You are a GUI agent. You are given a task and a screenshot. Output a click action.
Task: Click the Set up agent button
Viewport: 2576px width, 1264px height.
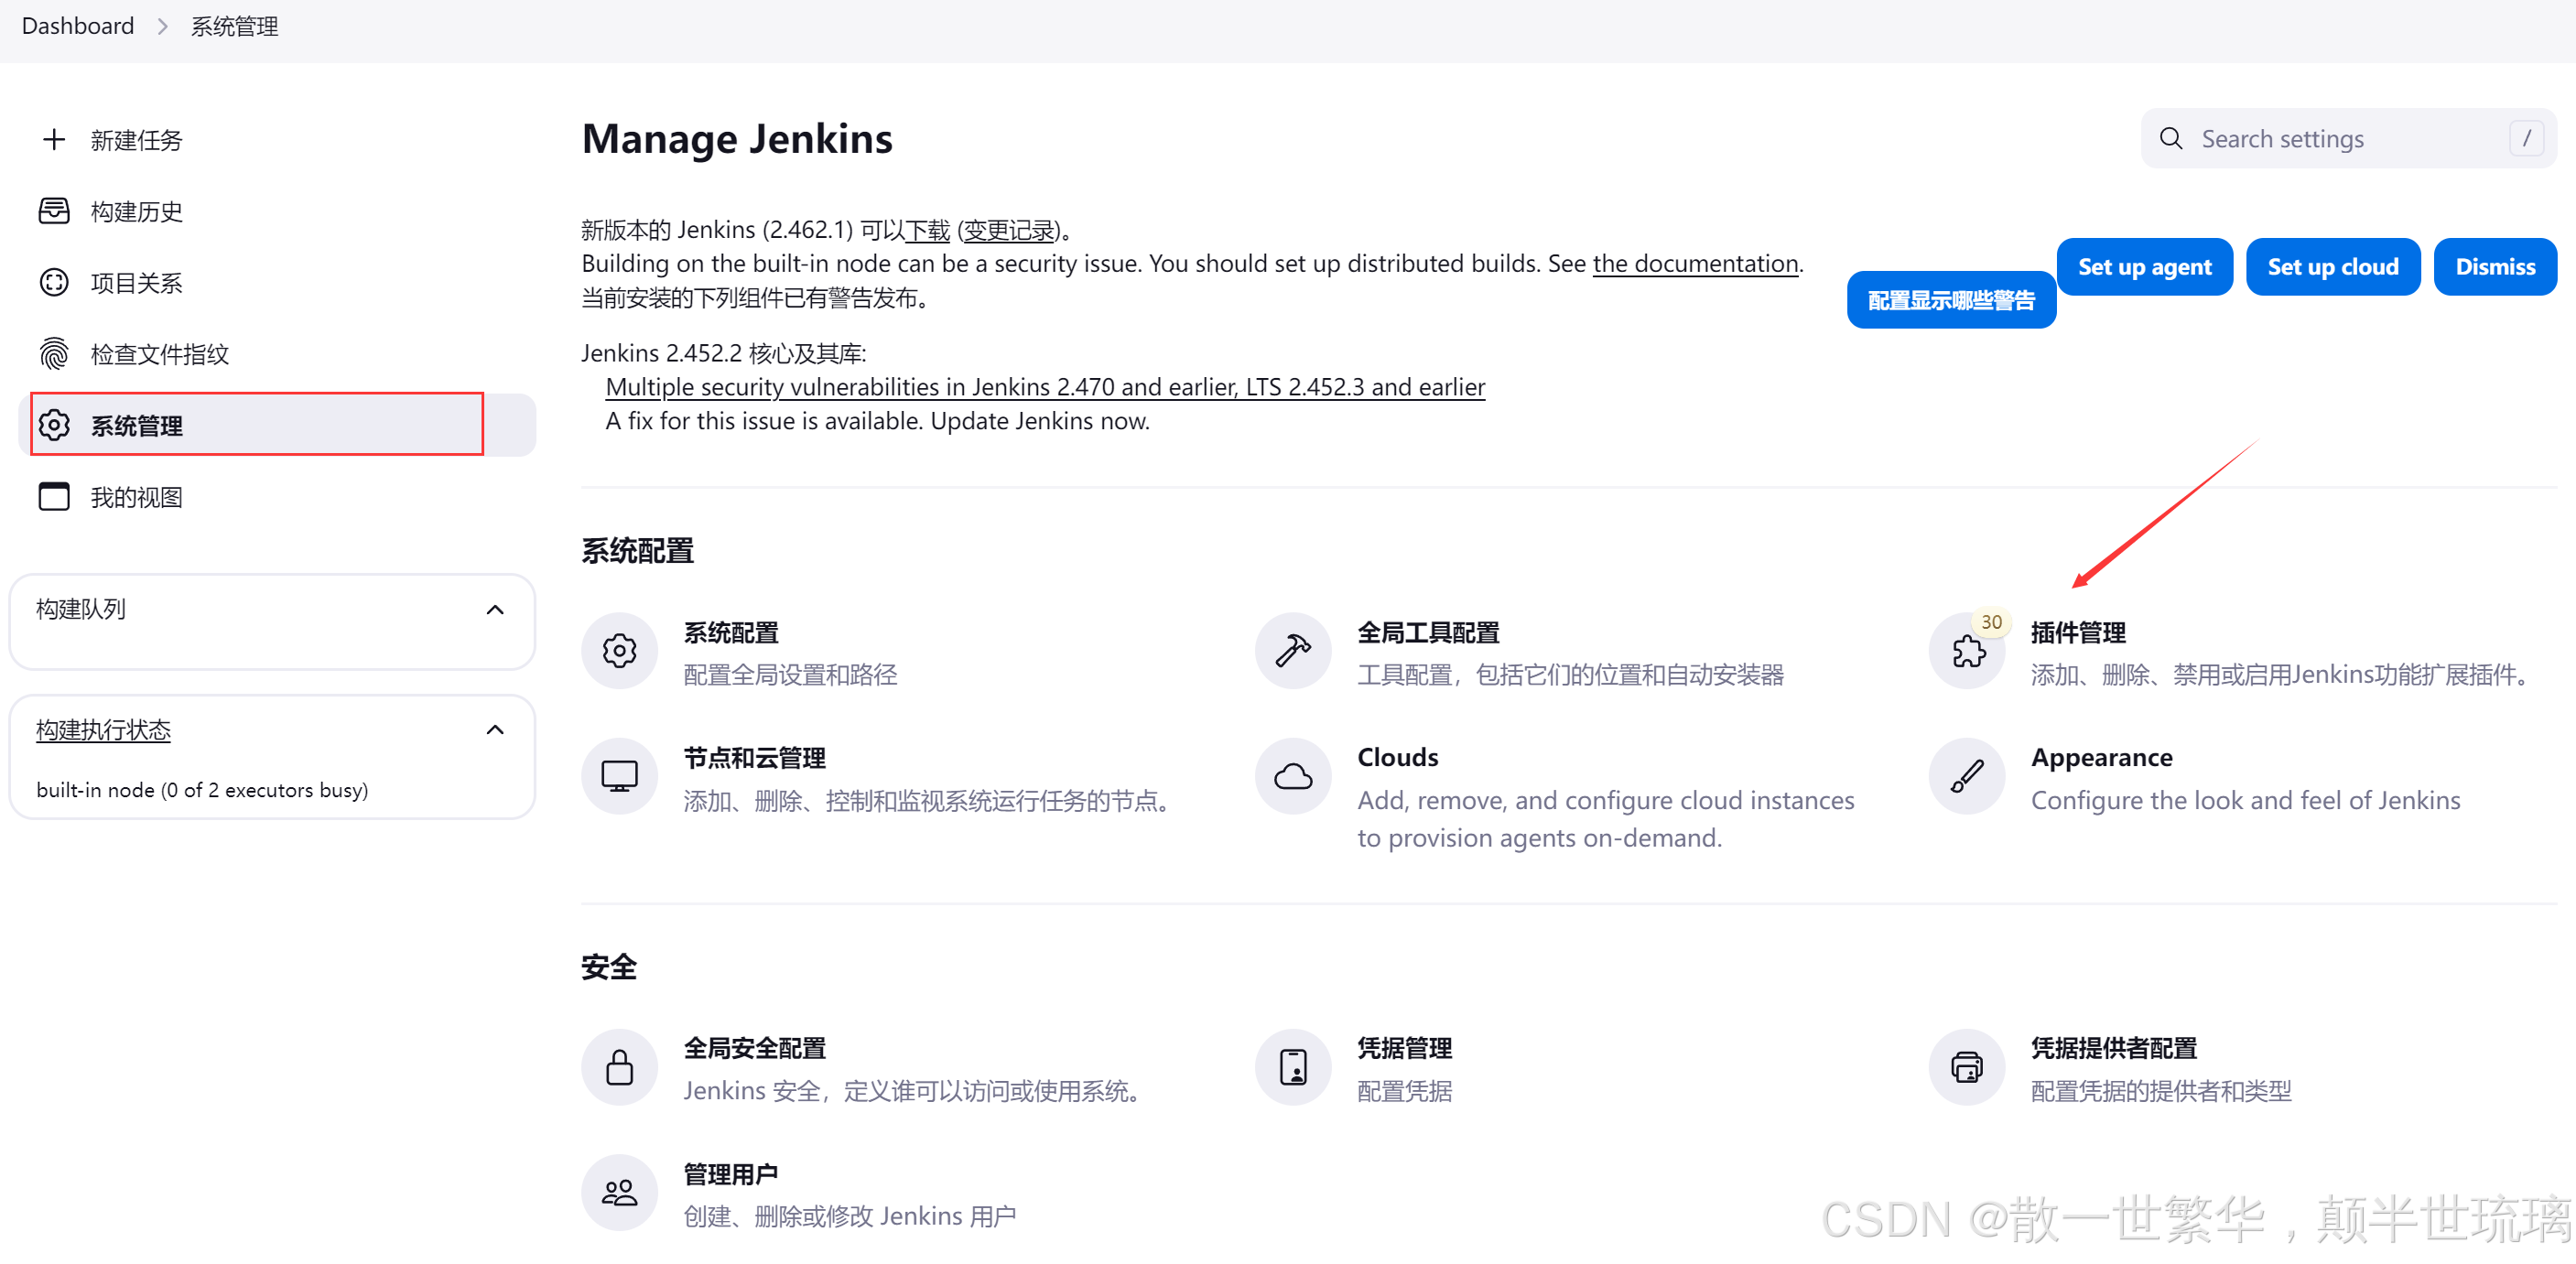point(2144,267)
